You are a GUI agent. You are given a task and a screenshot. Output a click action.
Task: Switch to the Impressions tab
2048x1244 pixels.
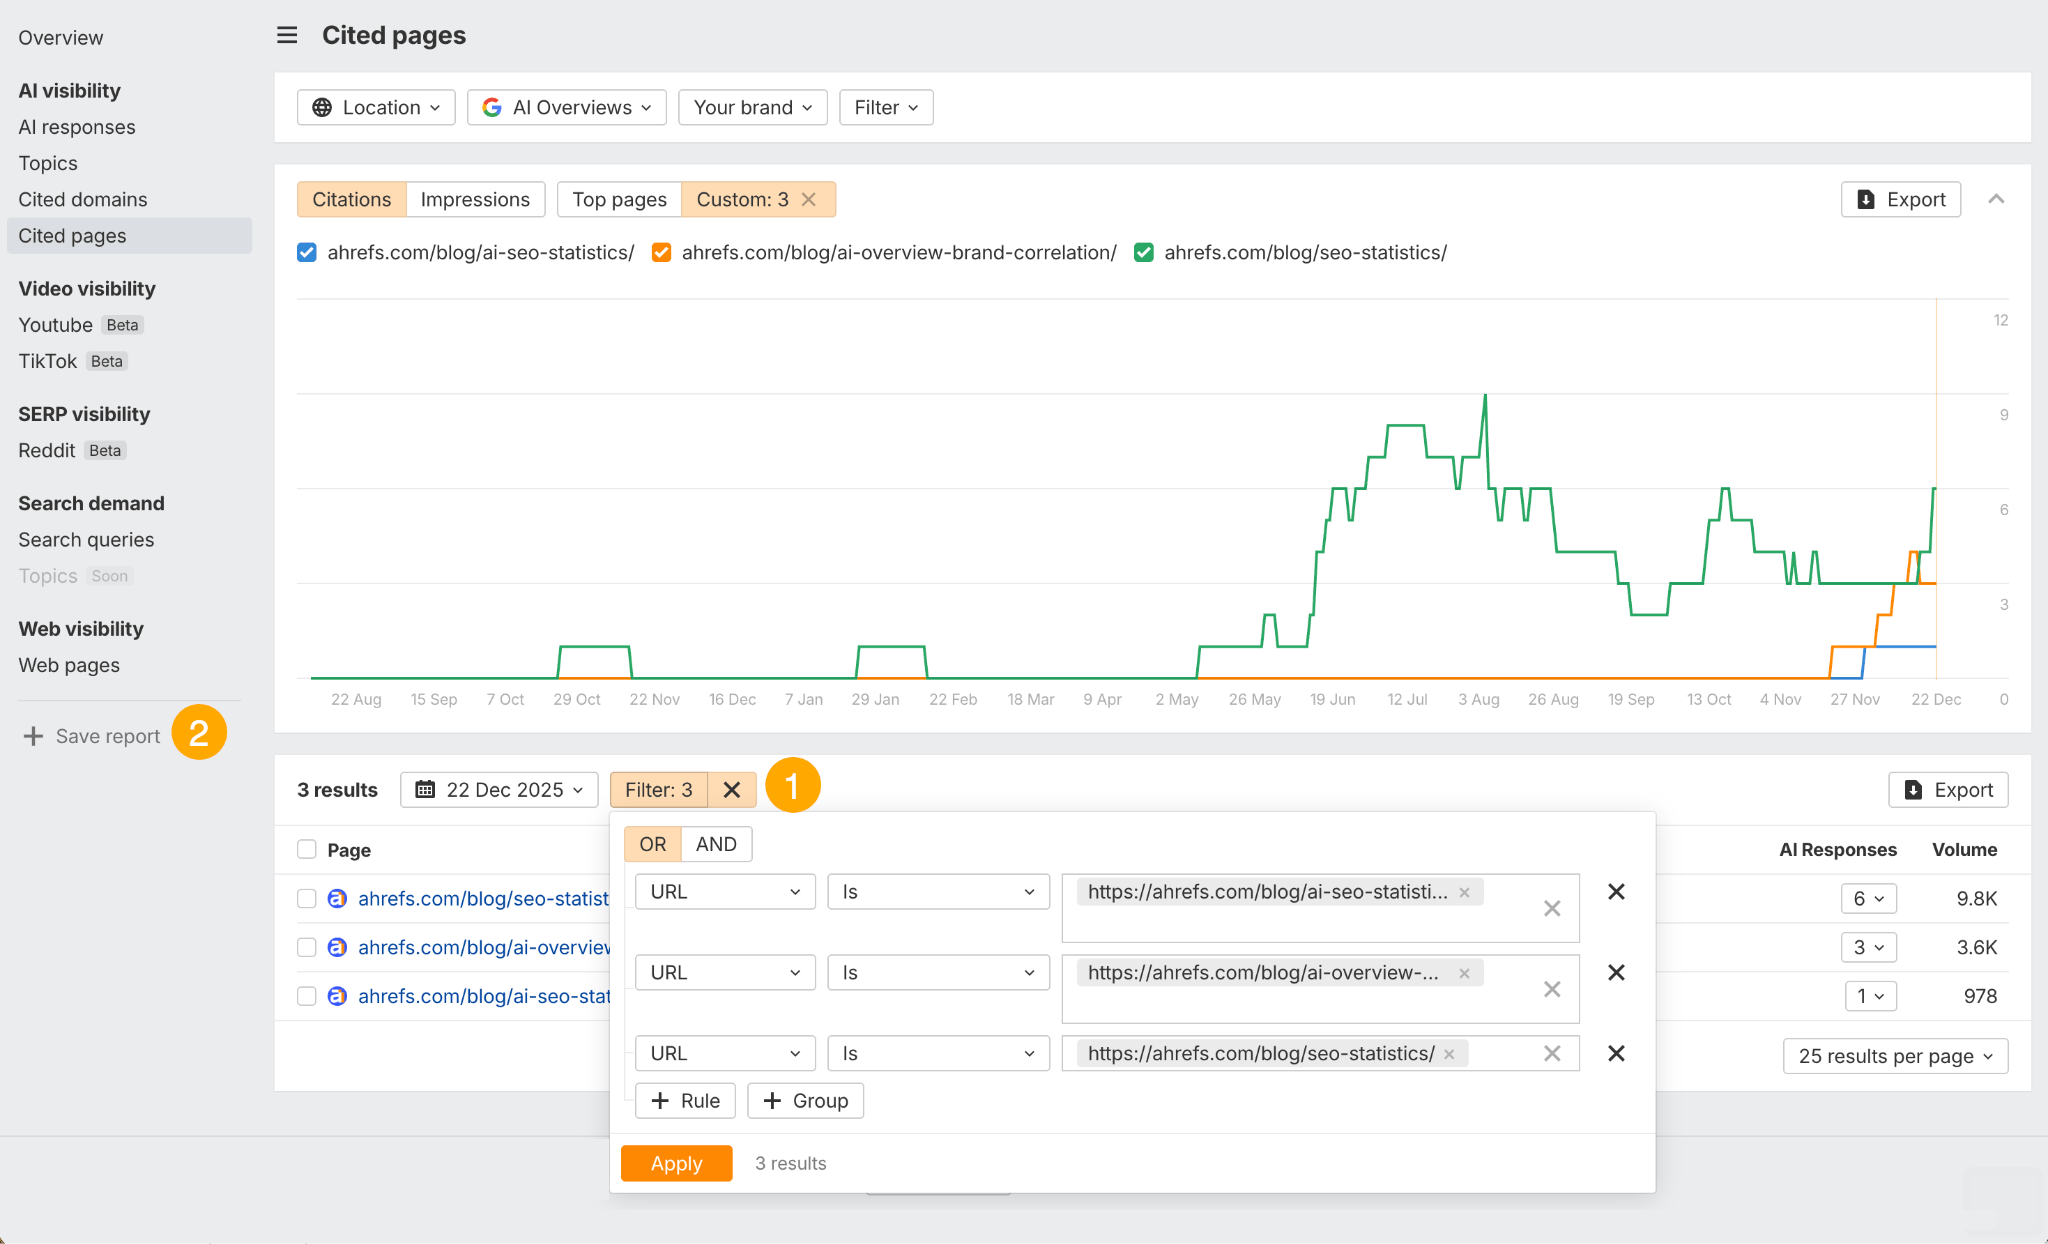[x=475, y=199]
